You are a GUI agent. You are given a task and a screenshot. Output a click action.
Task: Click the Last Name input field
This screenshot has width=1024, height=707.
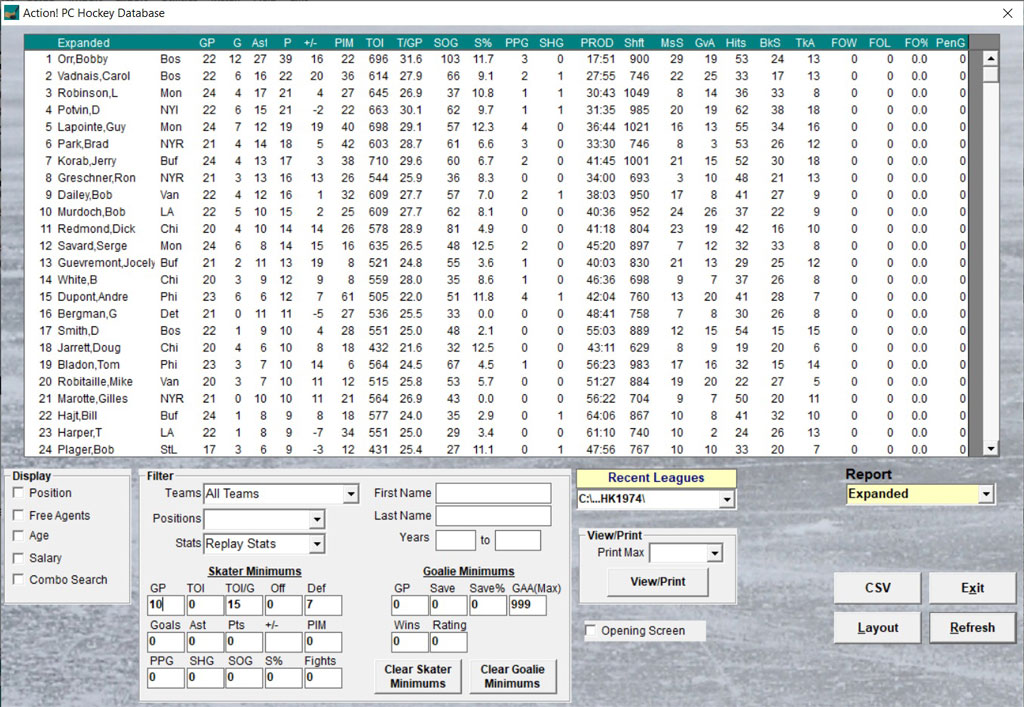(492, 516)
